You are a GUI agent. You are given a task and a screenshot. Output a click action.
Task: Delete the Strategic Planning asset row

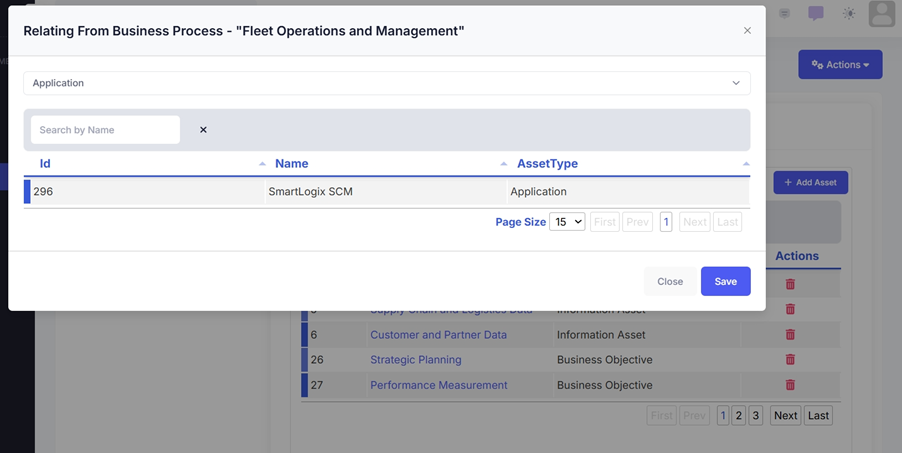point(790,360)
